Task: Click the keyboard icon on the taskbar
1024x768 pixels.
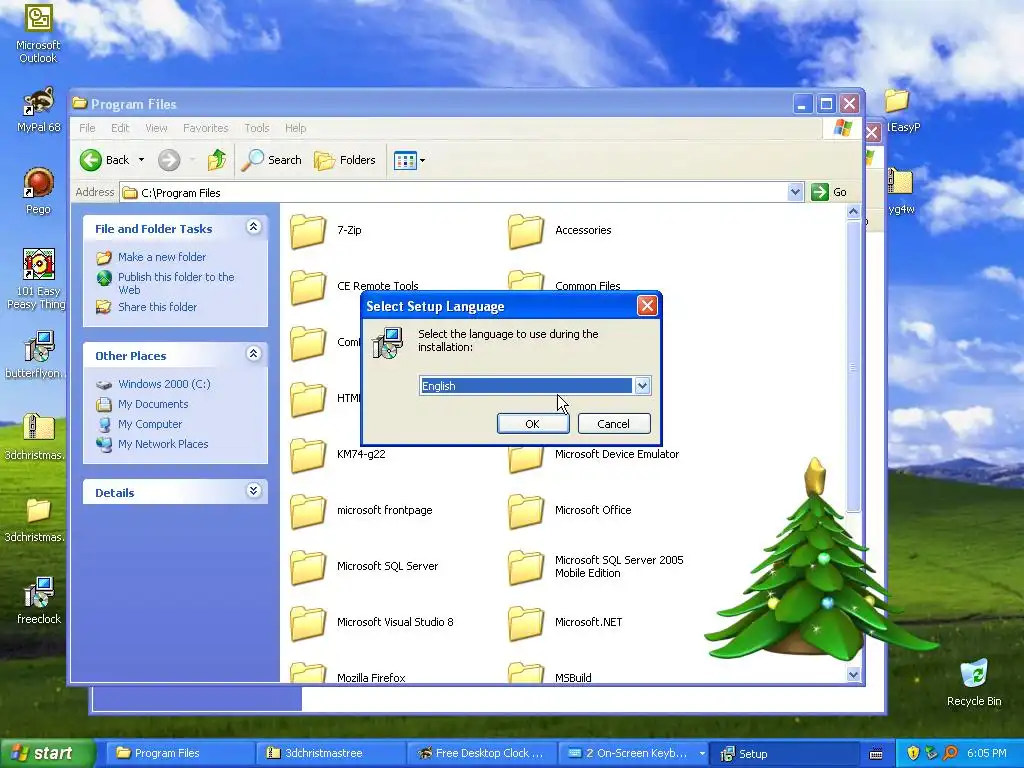Action: pos(876,754)
